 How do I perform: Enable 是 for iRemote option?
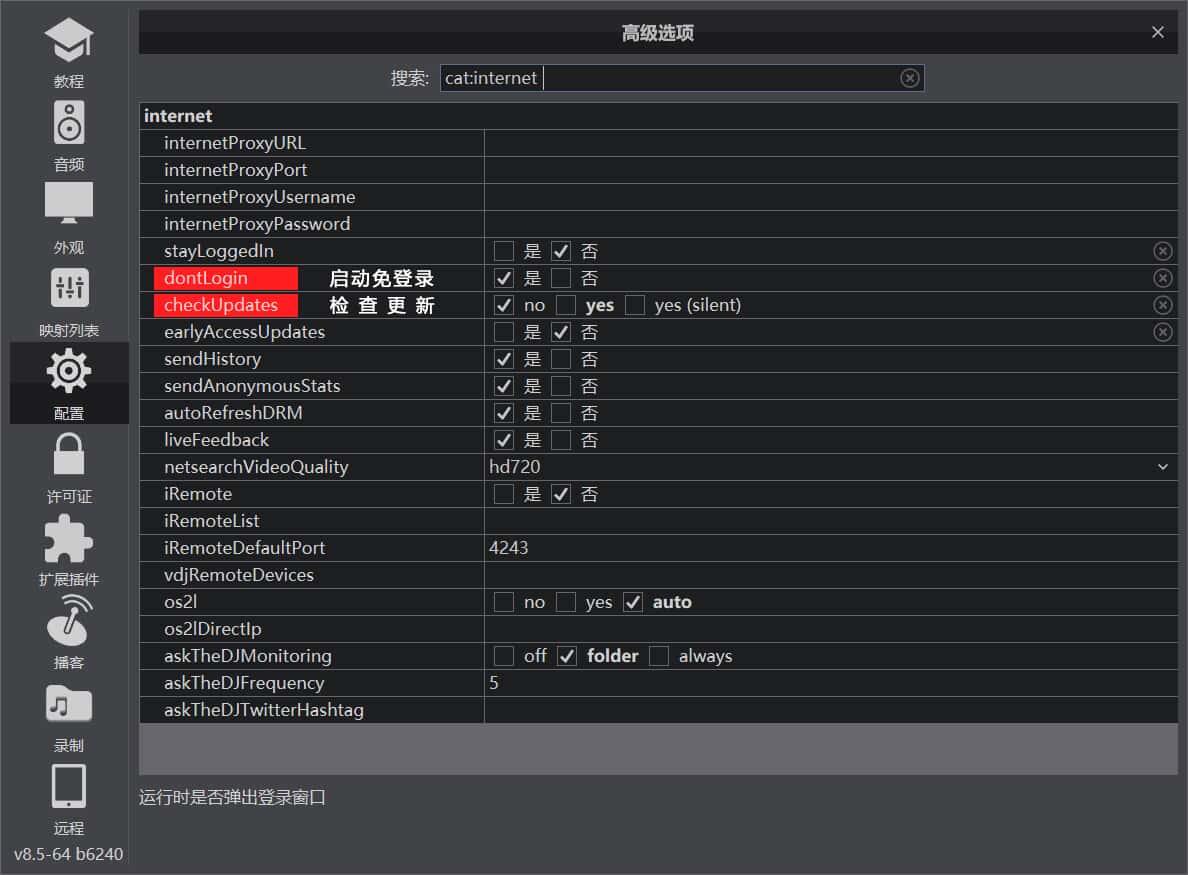tap(504, 494)
